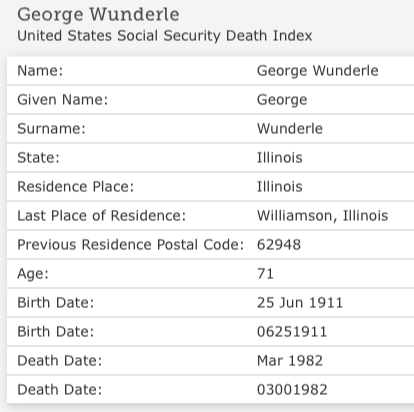Click the Age: field label
Viewport: 414px width, 412px height.
33,274
